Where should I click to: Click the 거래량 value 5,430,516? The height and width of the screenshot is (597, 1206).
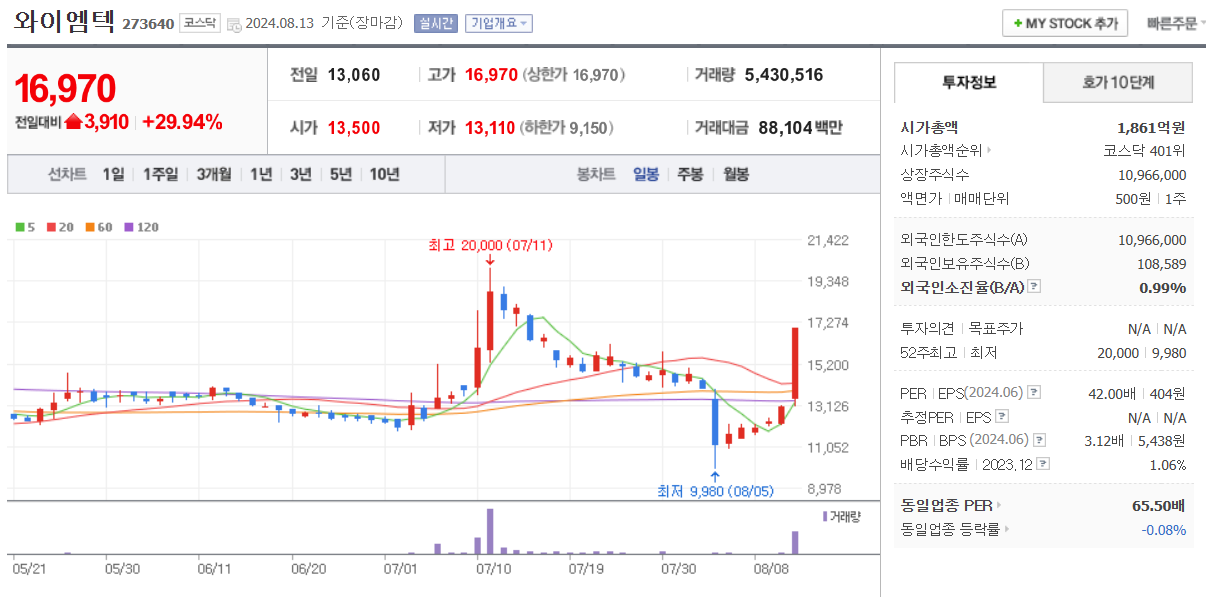click(784, 74)
